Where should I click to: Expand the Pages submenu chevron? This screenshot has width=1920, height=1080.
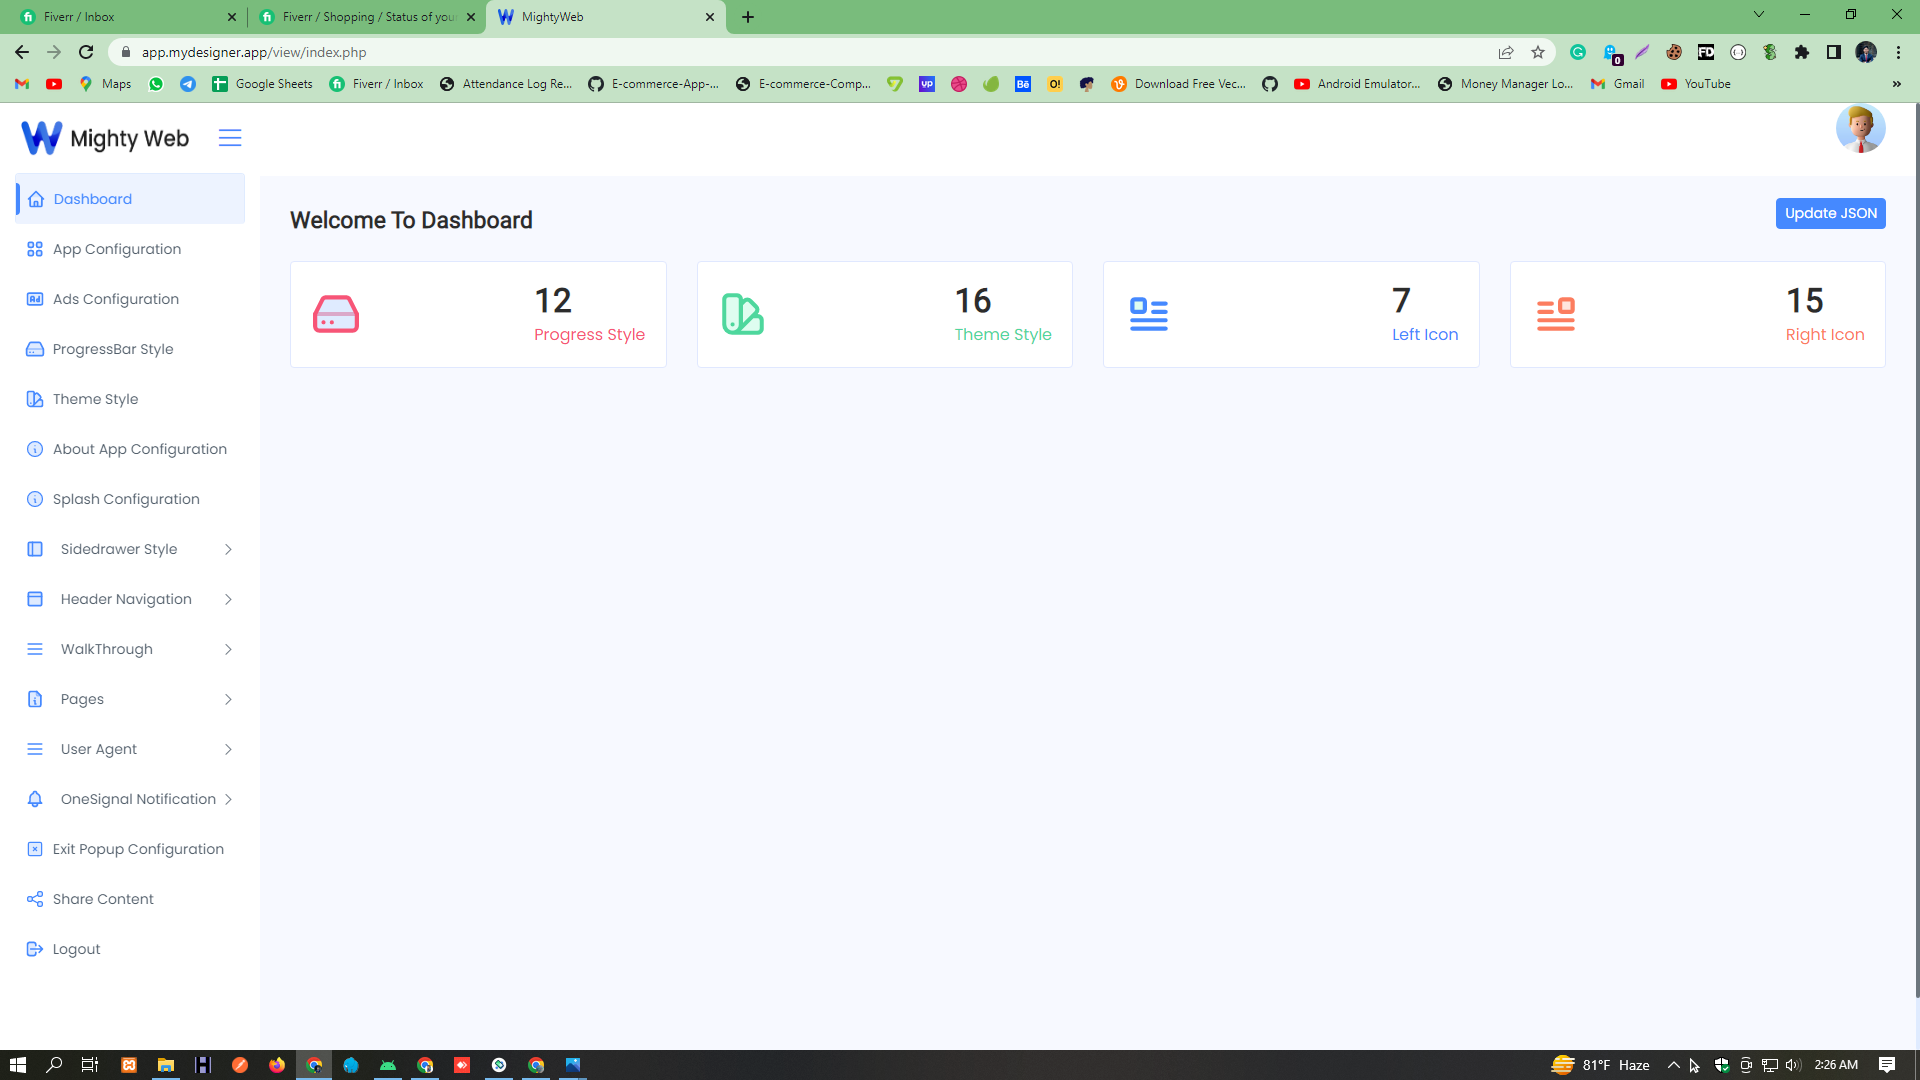pos(228,699)
